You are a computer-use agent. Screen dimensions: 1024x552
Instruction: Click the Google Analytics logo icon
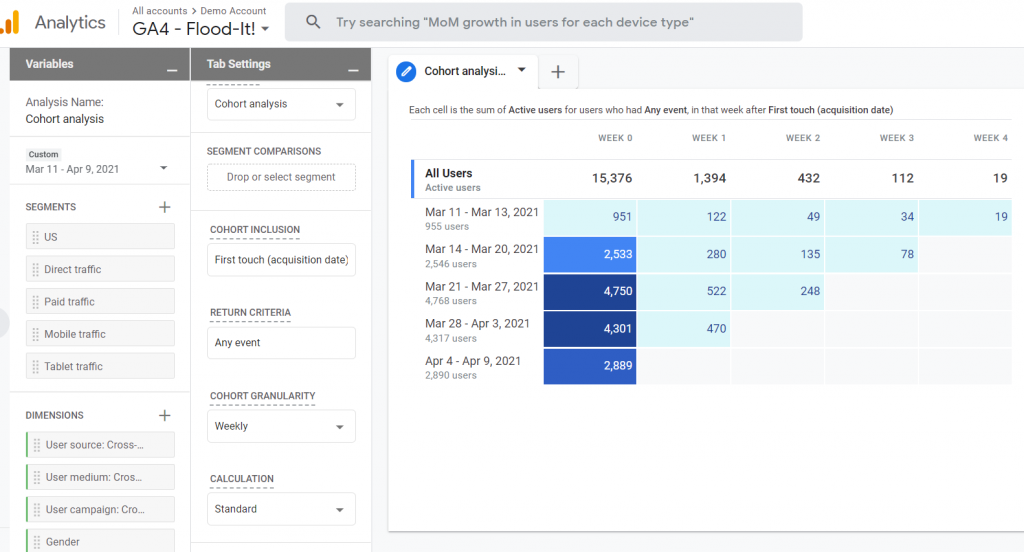tap(10, 21)
